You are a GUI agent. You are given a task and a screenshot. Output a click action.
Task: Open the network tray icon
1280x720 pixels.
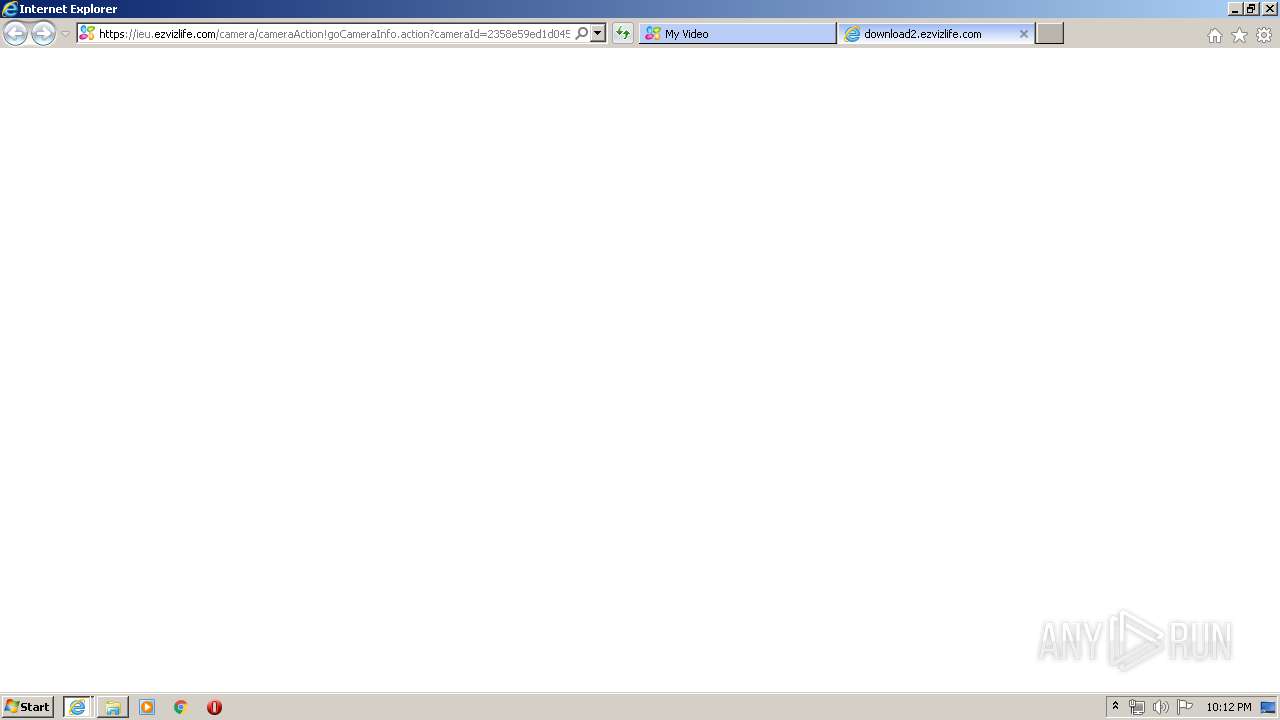pos(1137,707)
